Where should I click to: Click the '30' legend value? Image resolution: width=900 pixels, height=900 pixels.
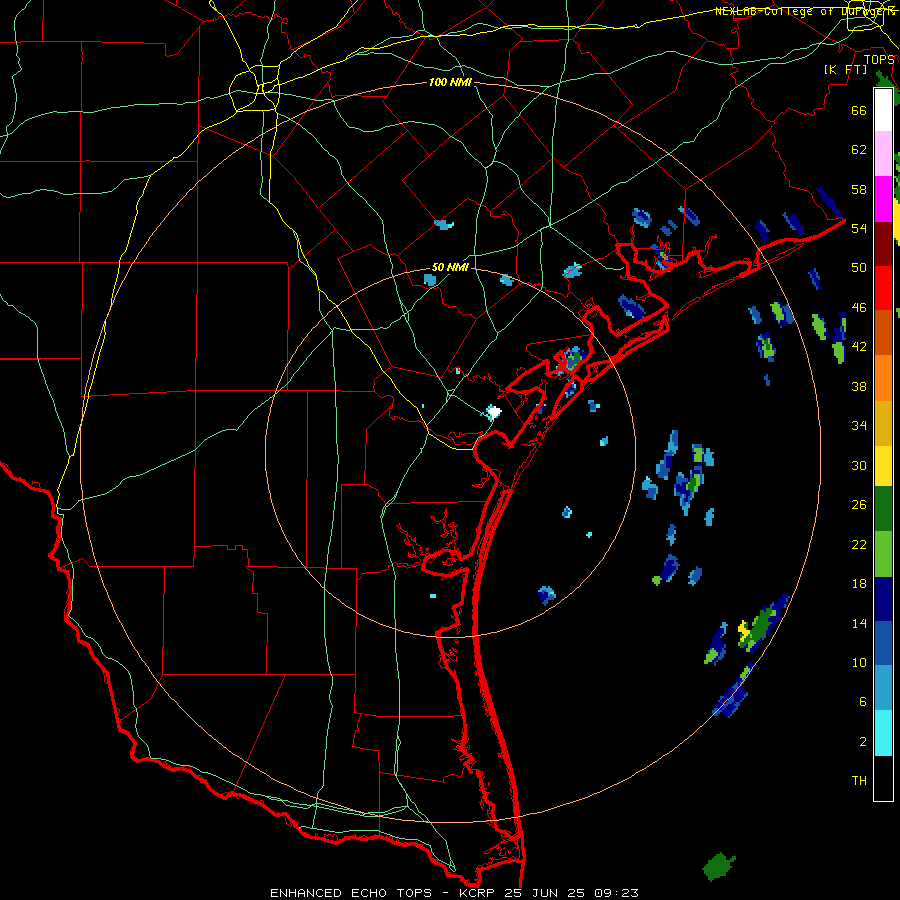coord(859,465)
